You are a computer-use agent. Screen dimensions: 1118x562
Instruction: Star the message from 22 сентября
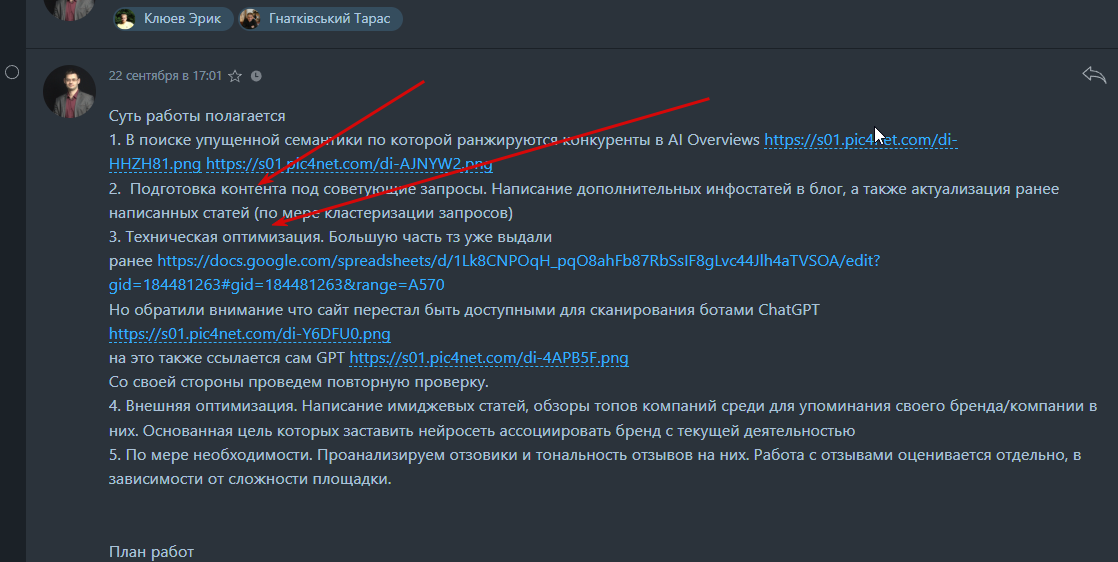click(x=235, y=76)
